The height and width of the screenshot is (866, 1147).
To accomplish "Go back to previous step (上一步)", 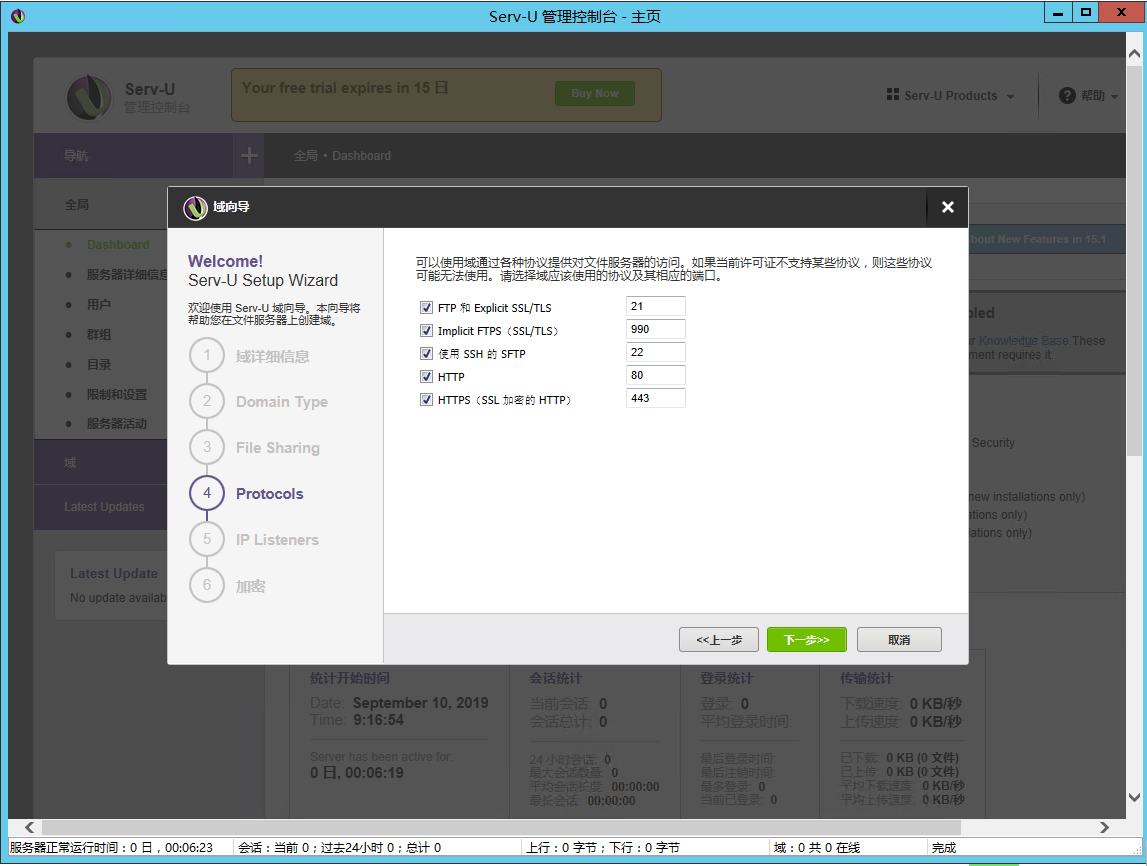I will click(718, 639).
